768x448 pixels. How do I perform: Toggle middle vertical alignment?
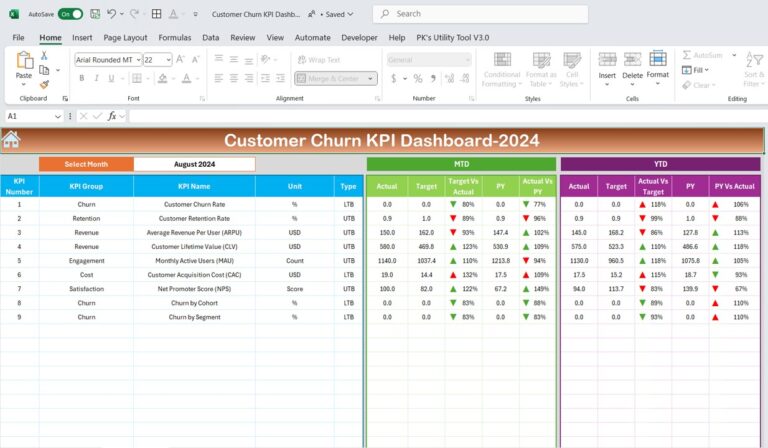point(234,60)
